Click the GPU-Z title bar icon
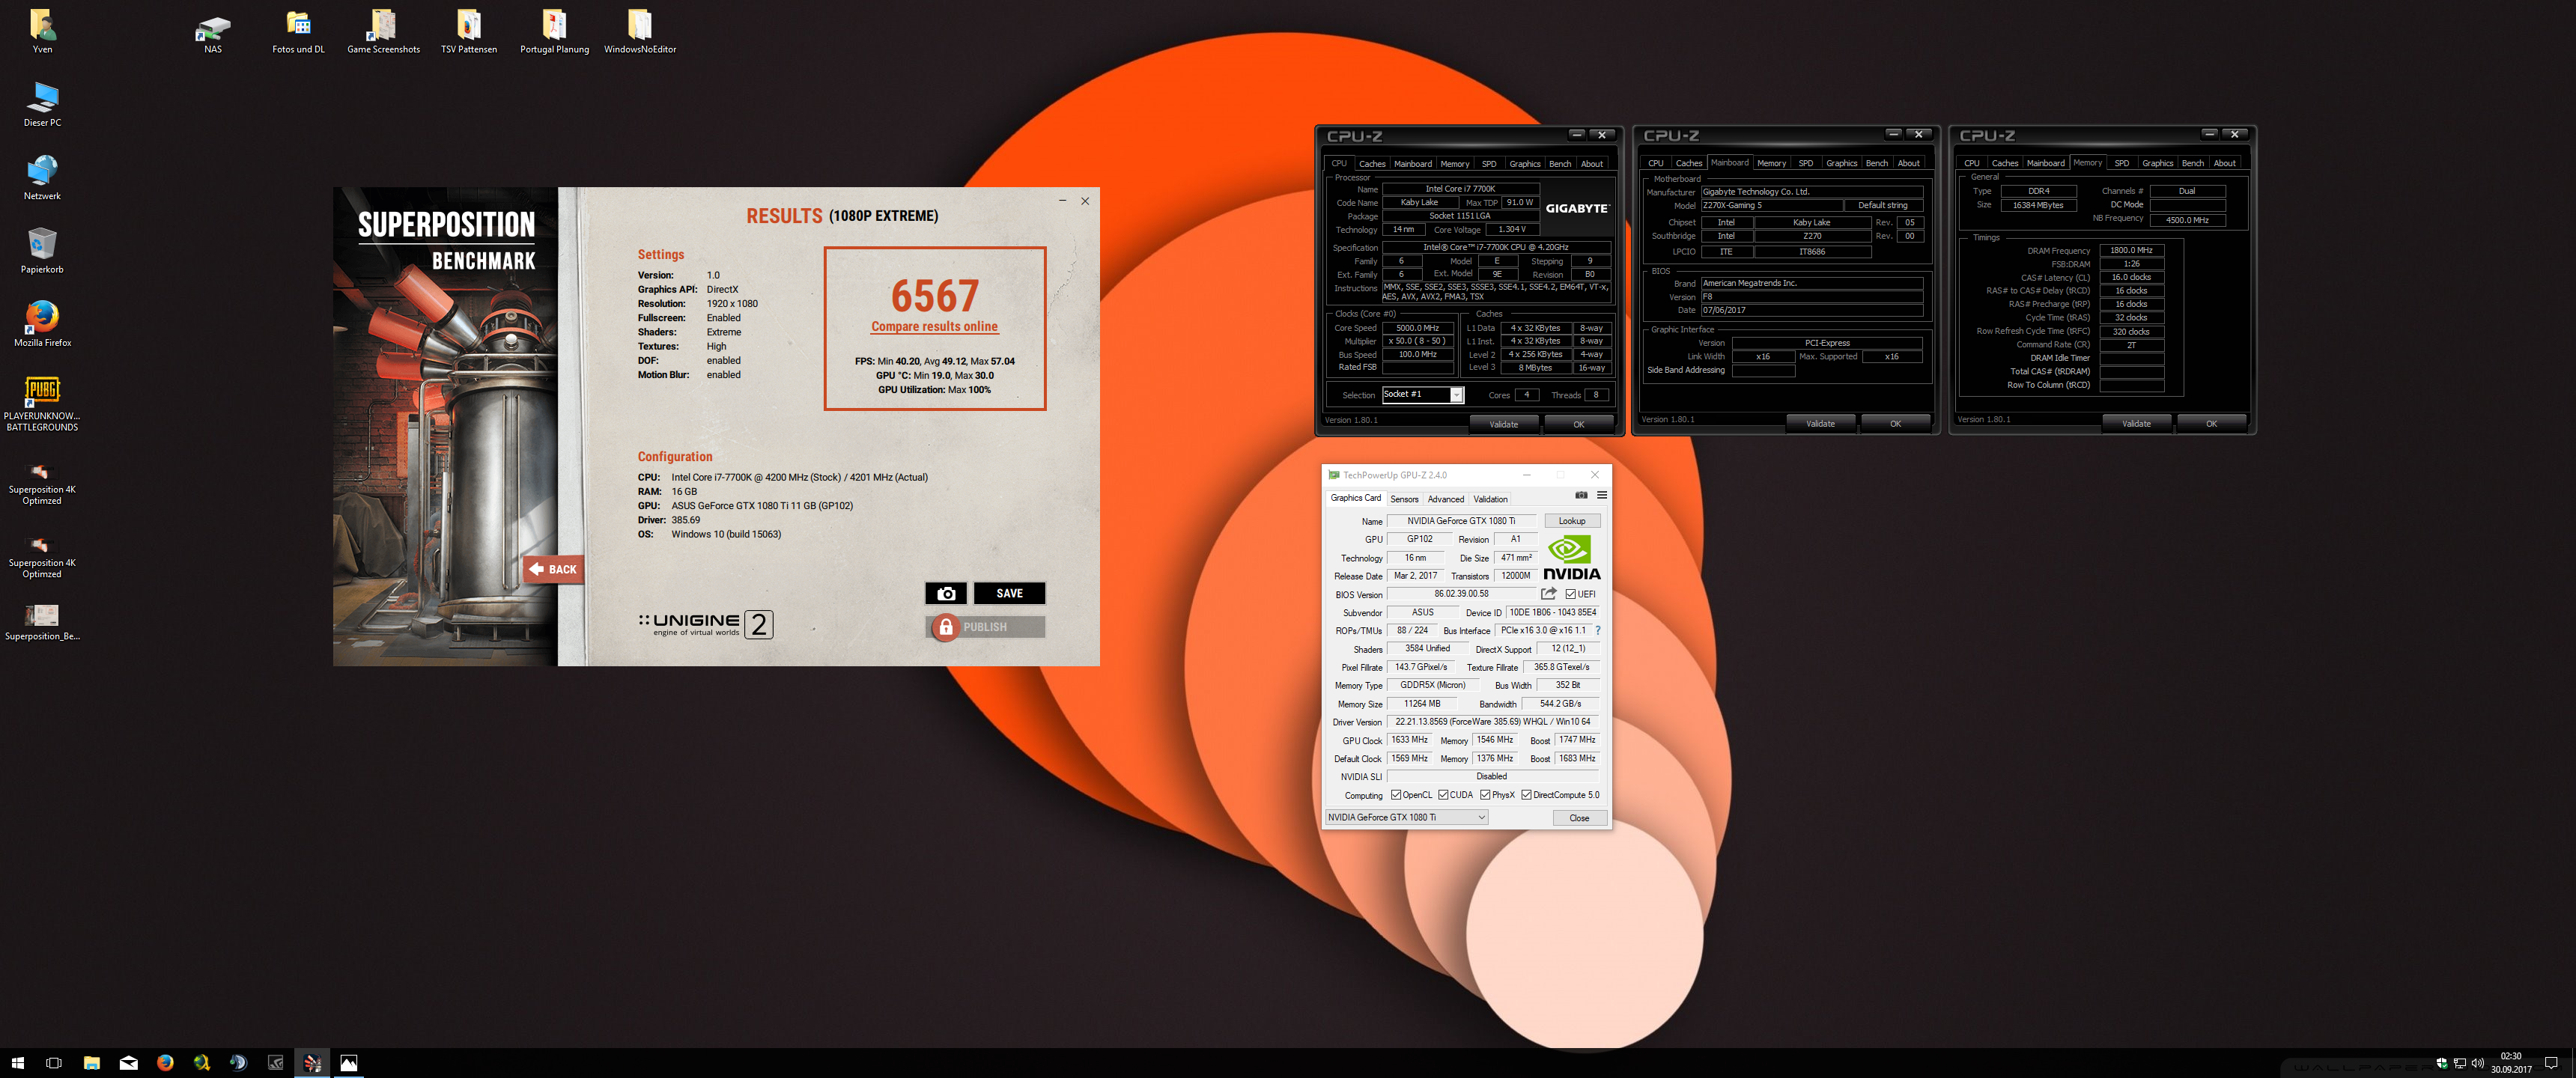 click(x=1333, y=475)
